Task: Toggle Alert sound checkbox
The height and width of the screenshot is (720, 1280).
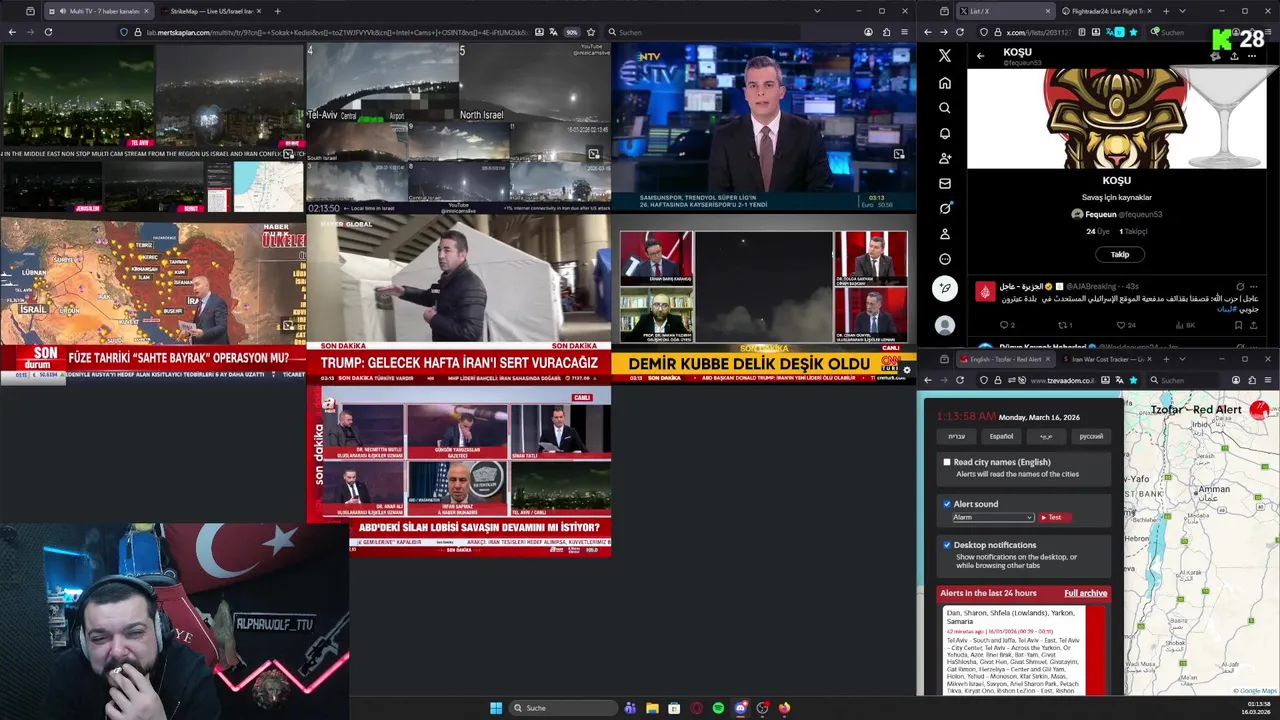Action: 947,504
